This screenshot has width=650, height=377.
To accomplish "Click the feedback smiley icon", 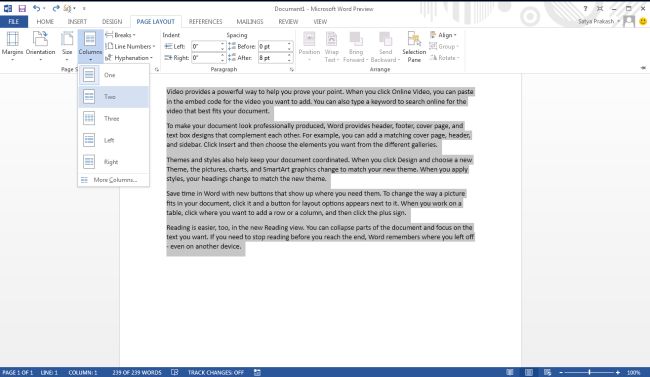I will tap(643, 21).
